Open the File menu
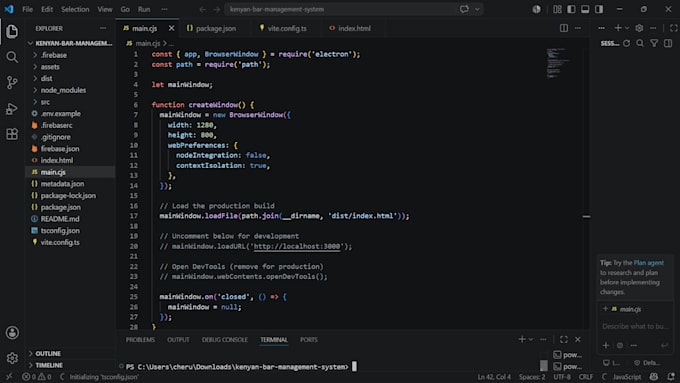The image size is (680, 383). coord(27,9)
